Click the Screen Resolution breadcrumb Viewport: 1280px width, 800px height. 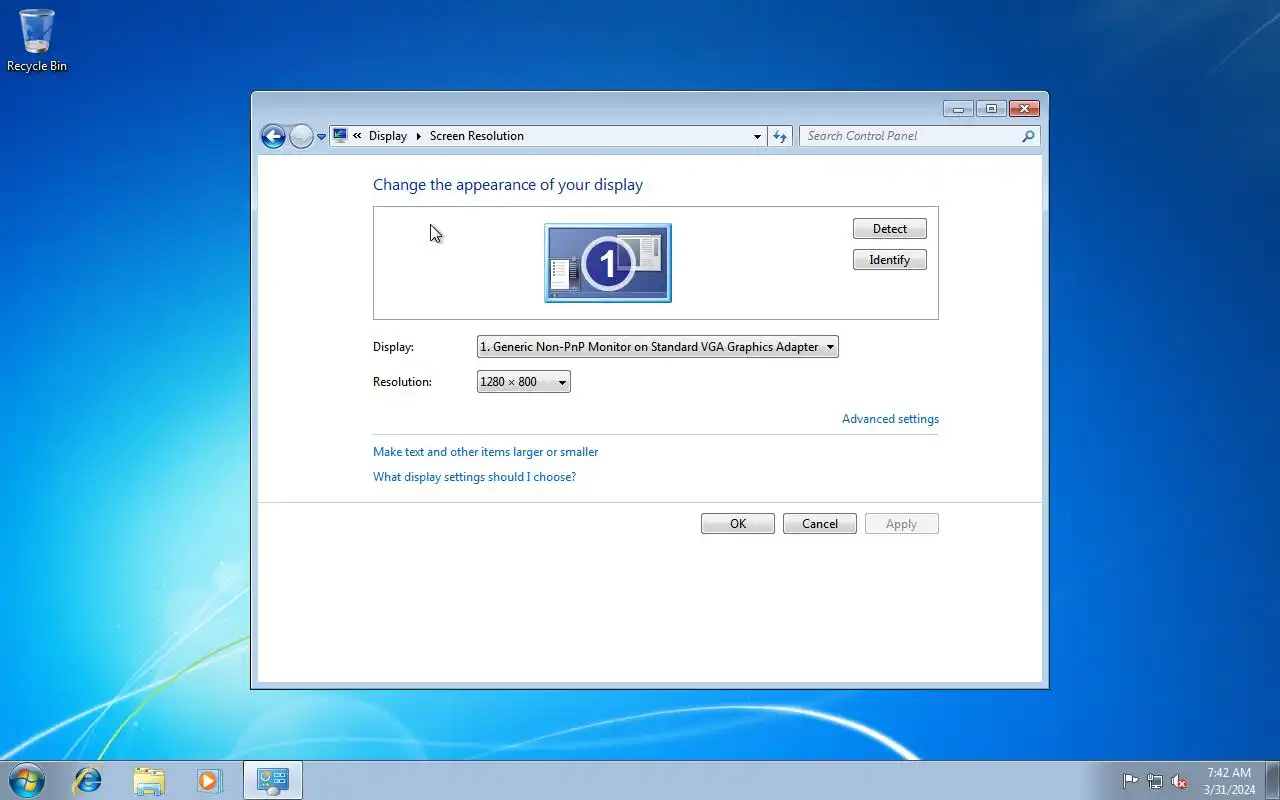click(477, 136)
